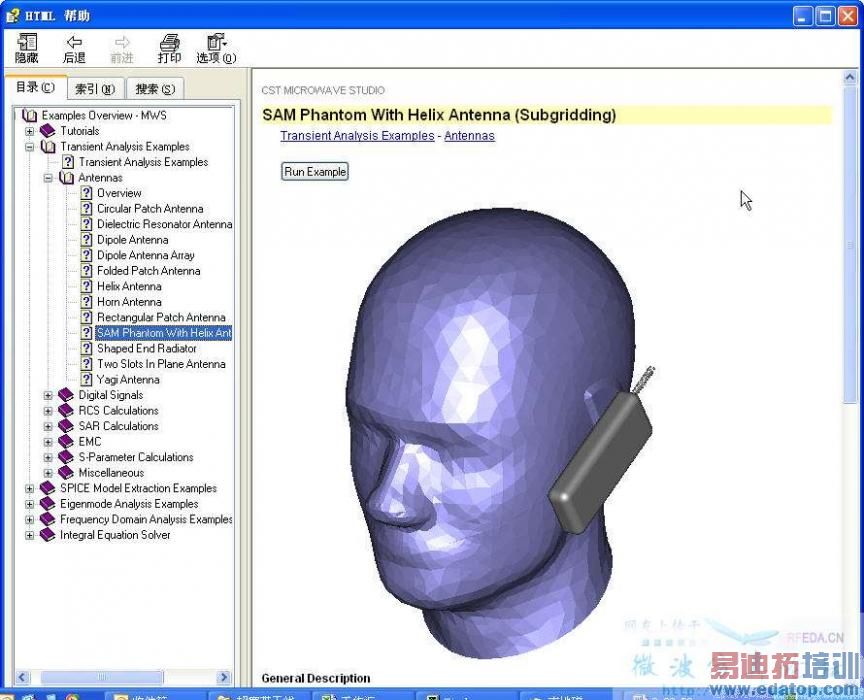The height and width of the screenshot is (700, 864).
Task: Click the contents tree horizontal scrollbar thumb
Action: [x=102, y=677]
